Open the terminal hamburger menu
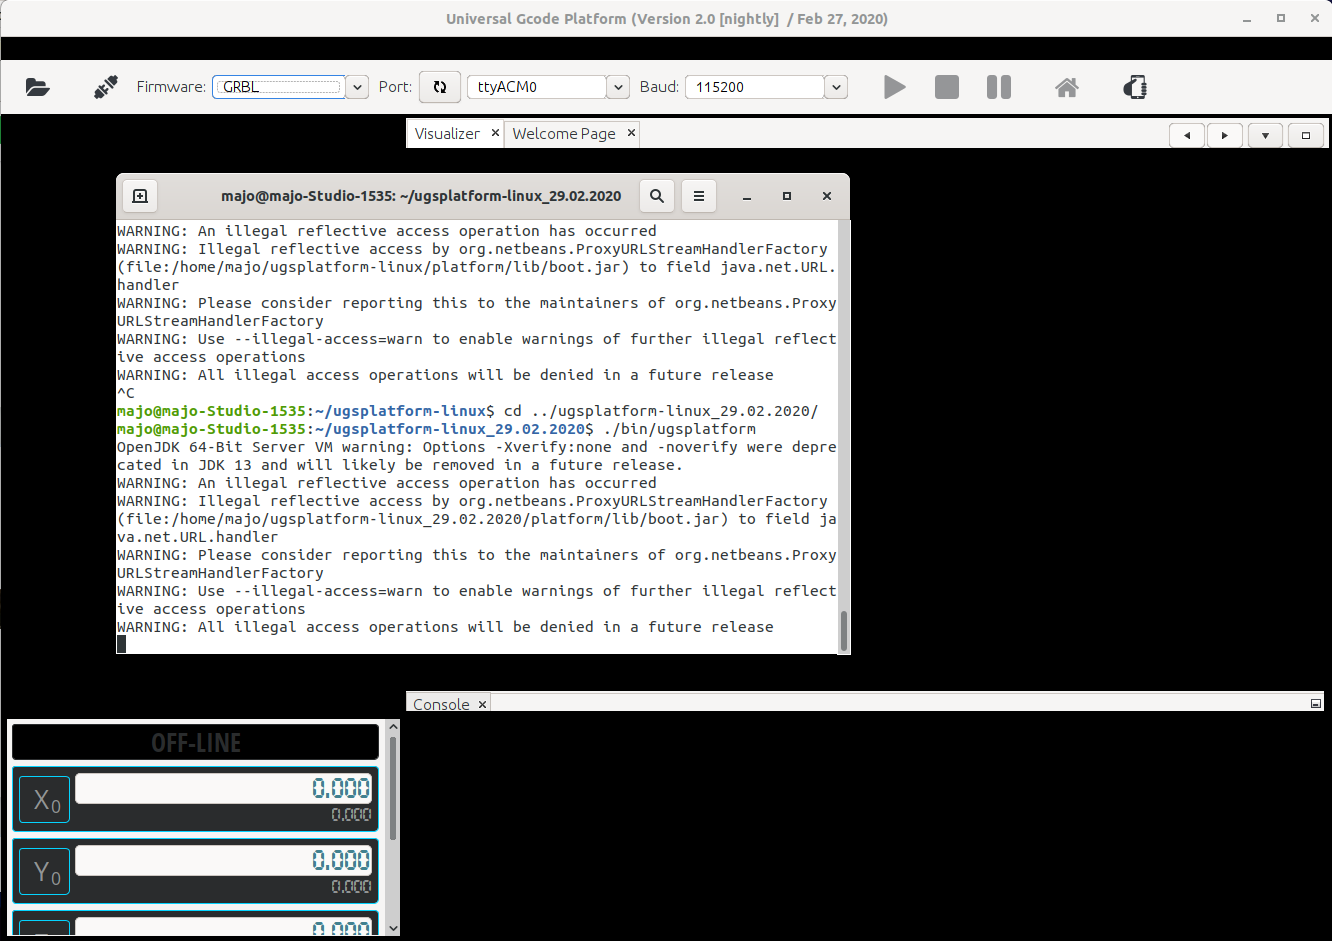The height and width of the screenshot is (941, 1332). (699, 196)
